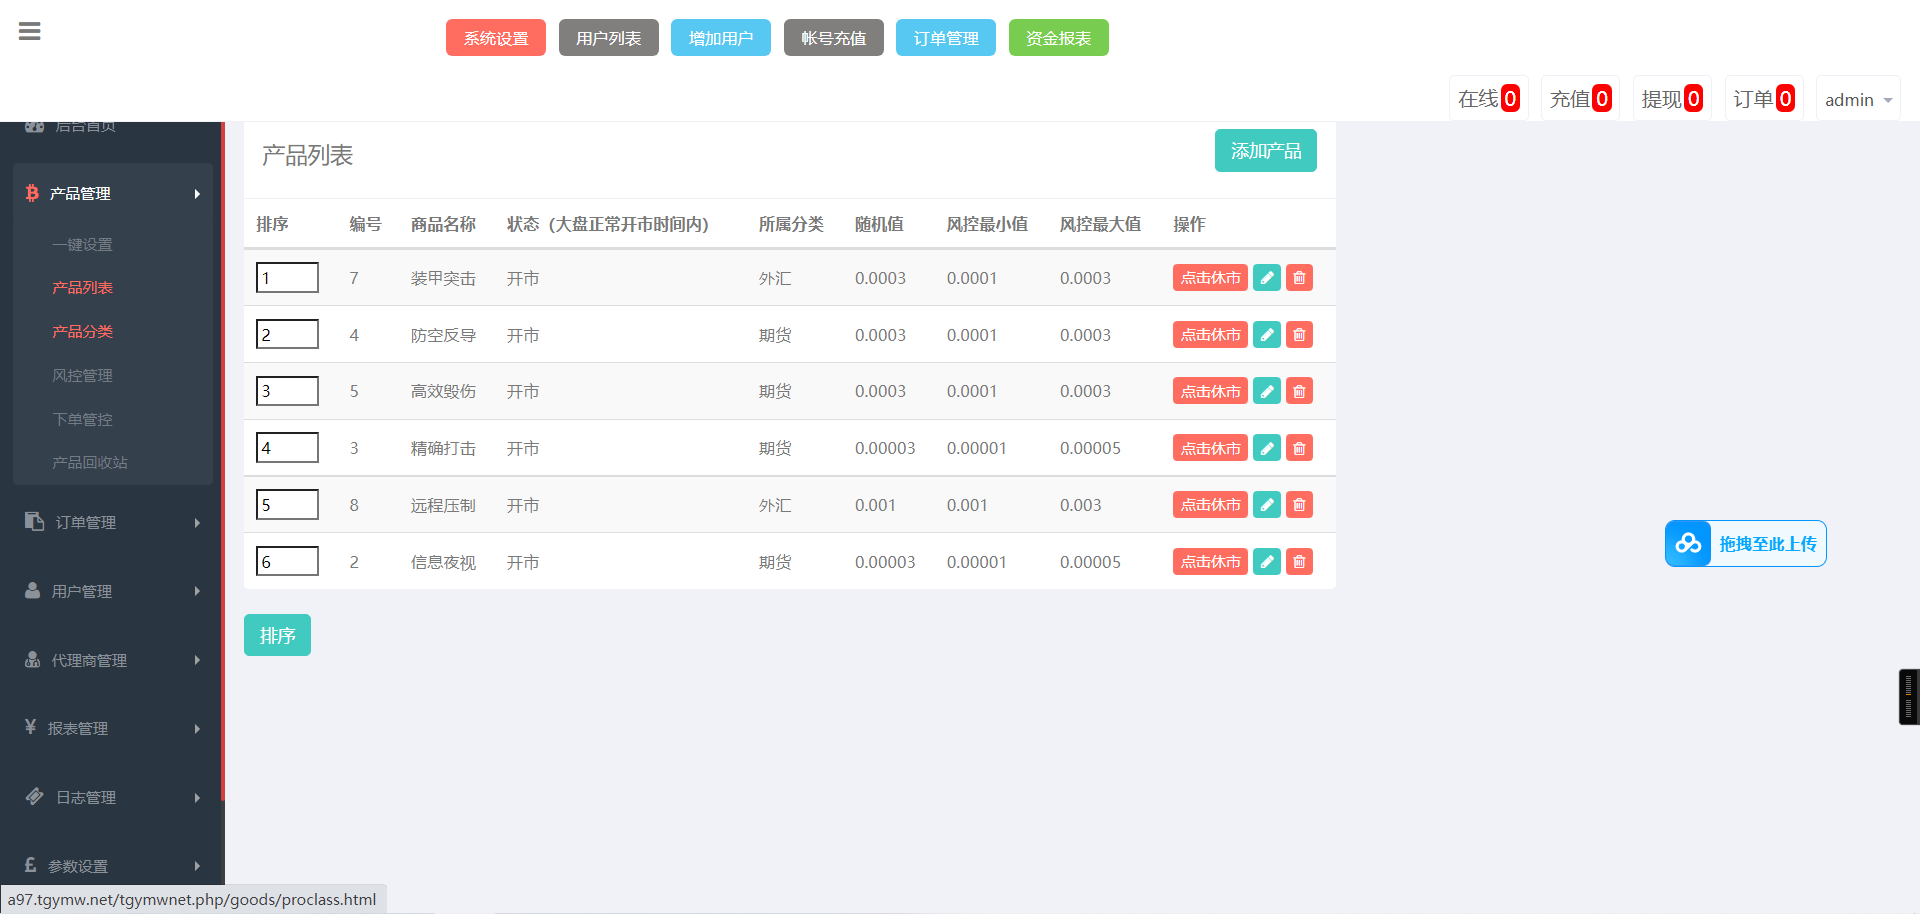Click the cloud upload icon widget
This screenshot has height=914, width=1920.
point(1688,544)
